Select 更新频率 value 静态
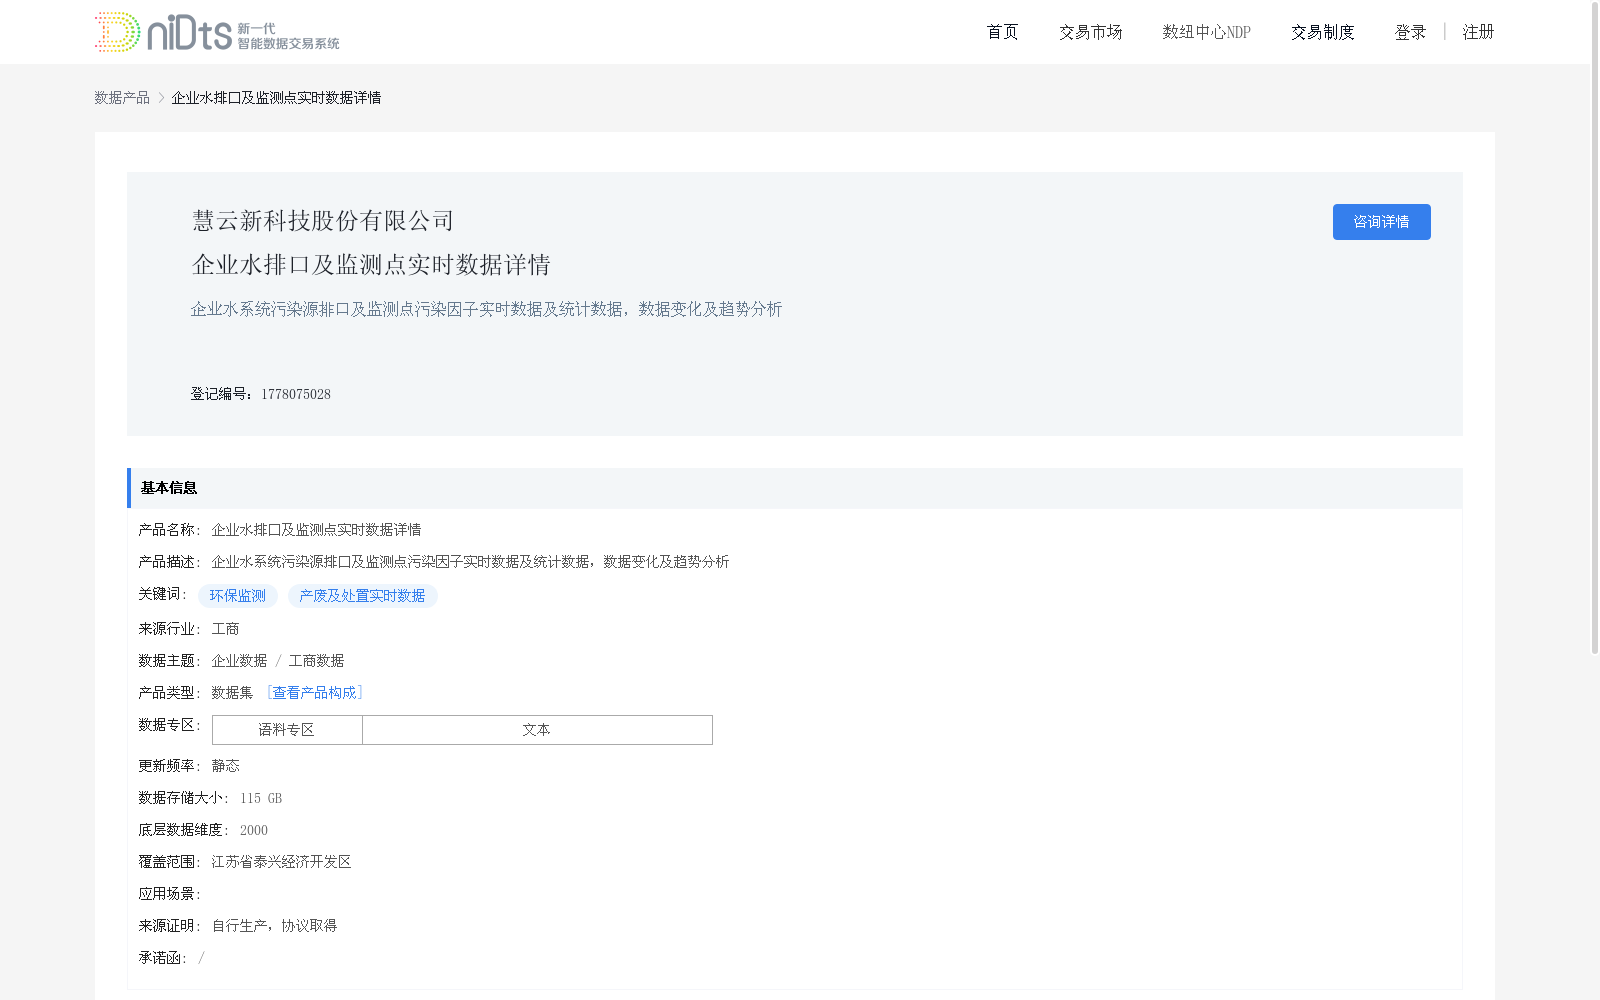 pos(225,766)
